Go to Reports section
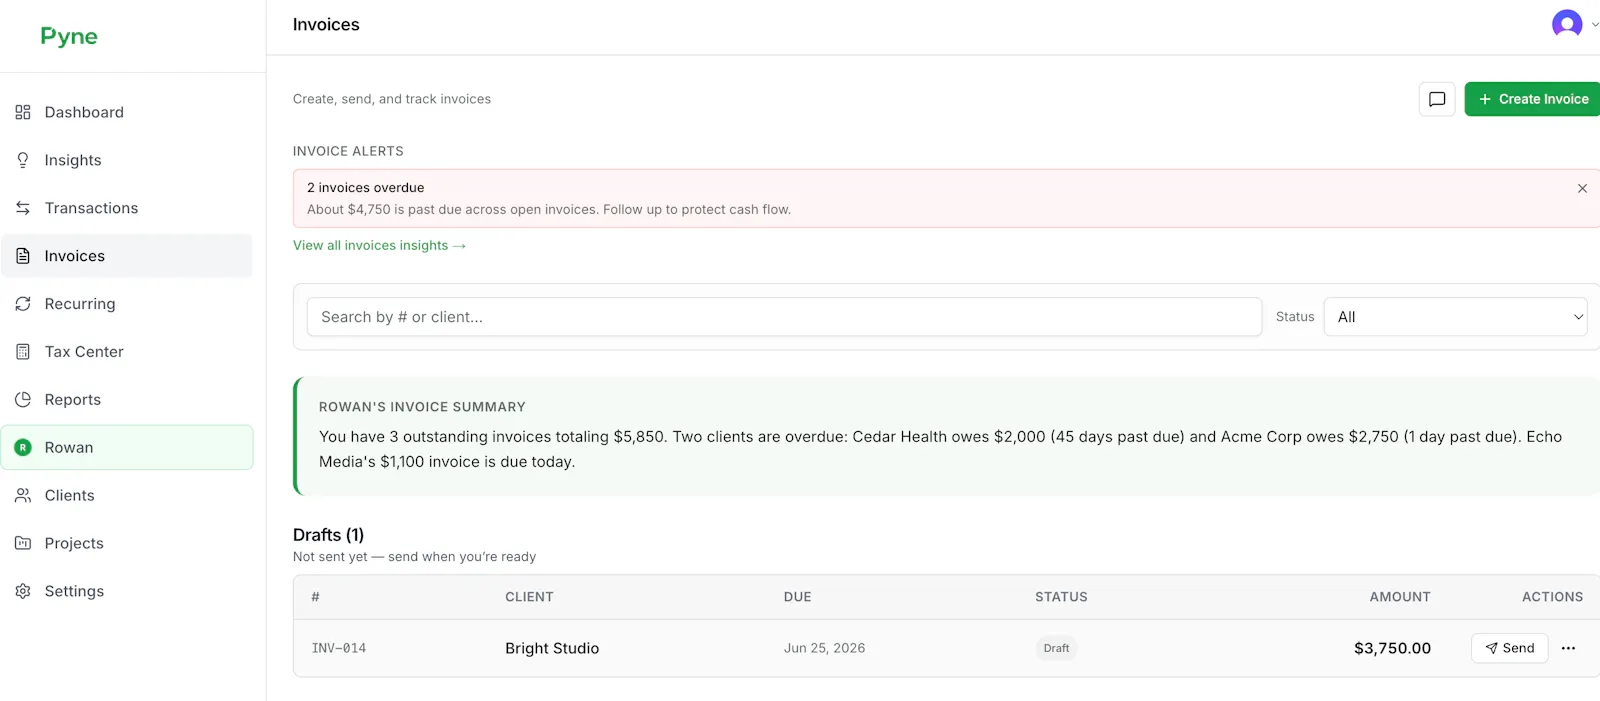 127,400
